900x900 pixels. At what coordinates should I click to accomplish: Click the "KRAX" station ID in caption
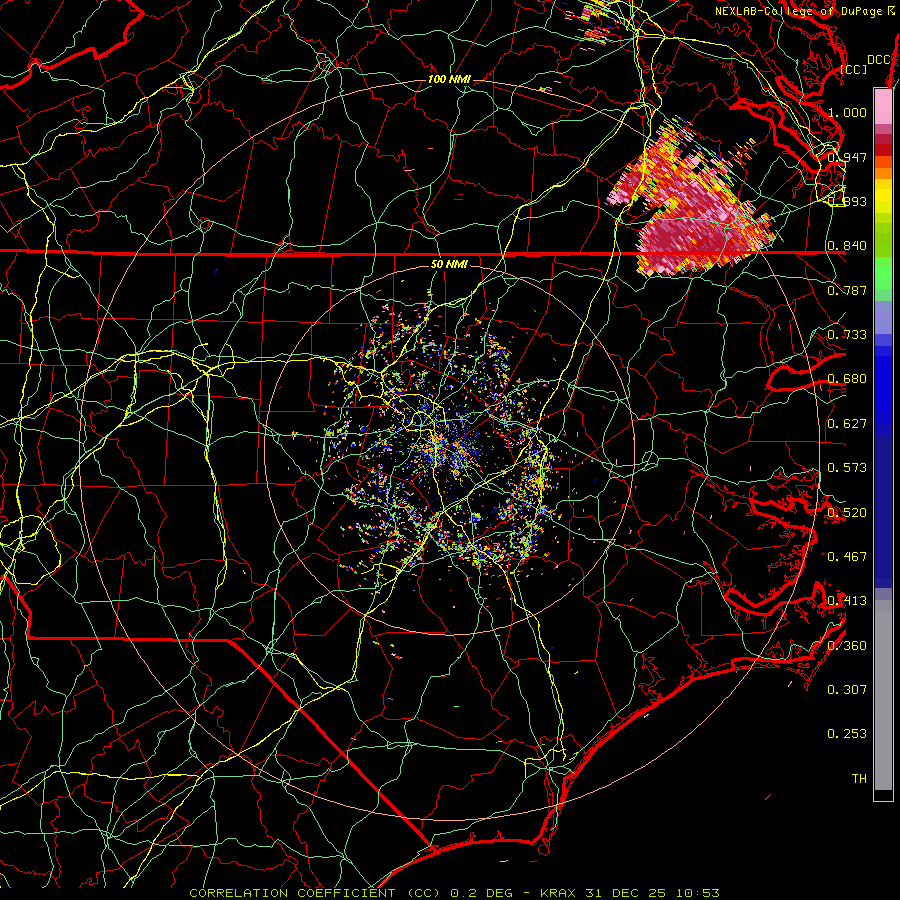tap(560, 893)
